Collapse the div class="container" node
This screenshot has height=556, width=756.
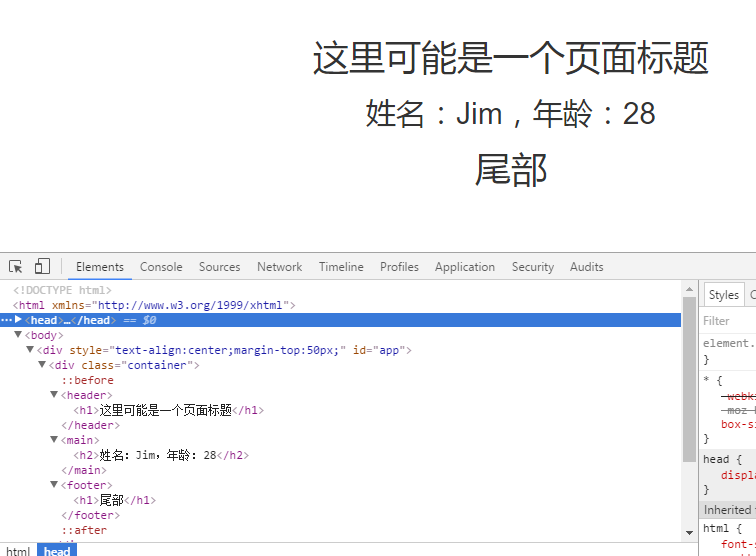coord(42,364)
